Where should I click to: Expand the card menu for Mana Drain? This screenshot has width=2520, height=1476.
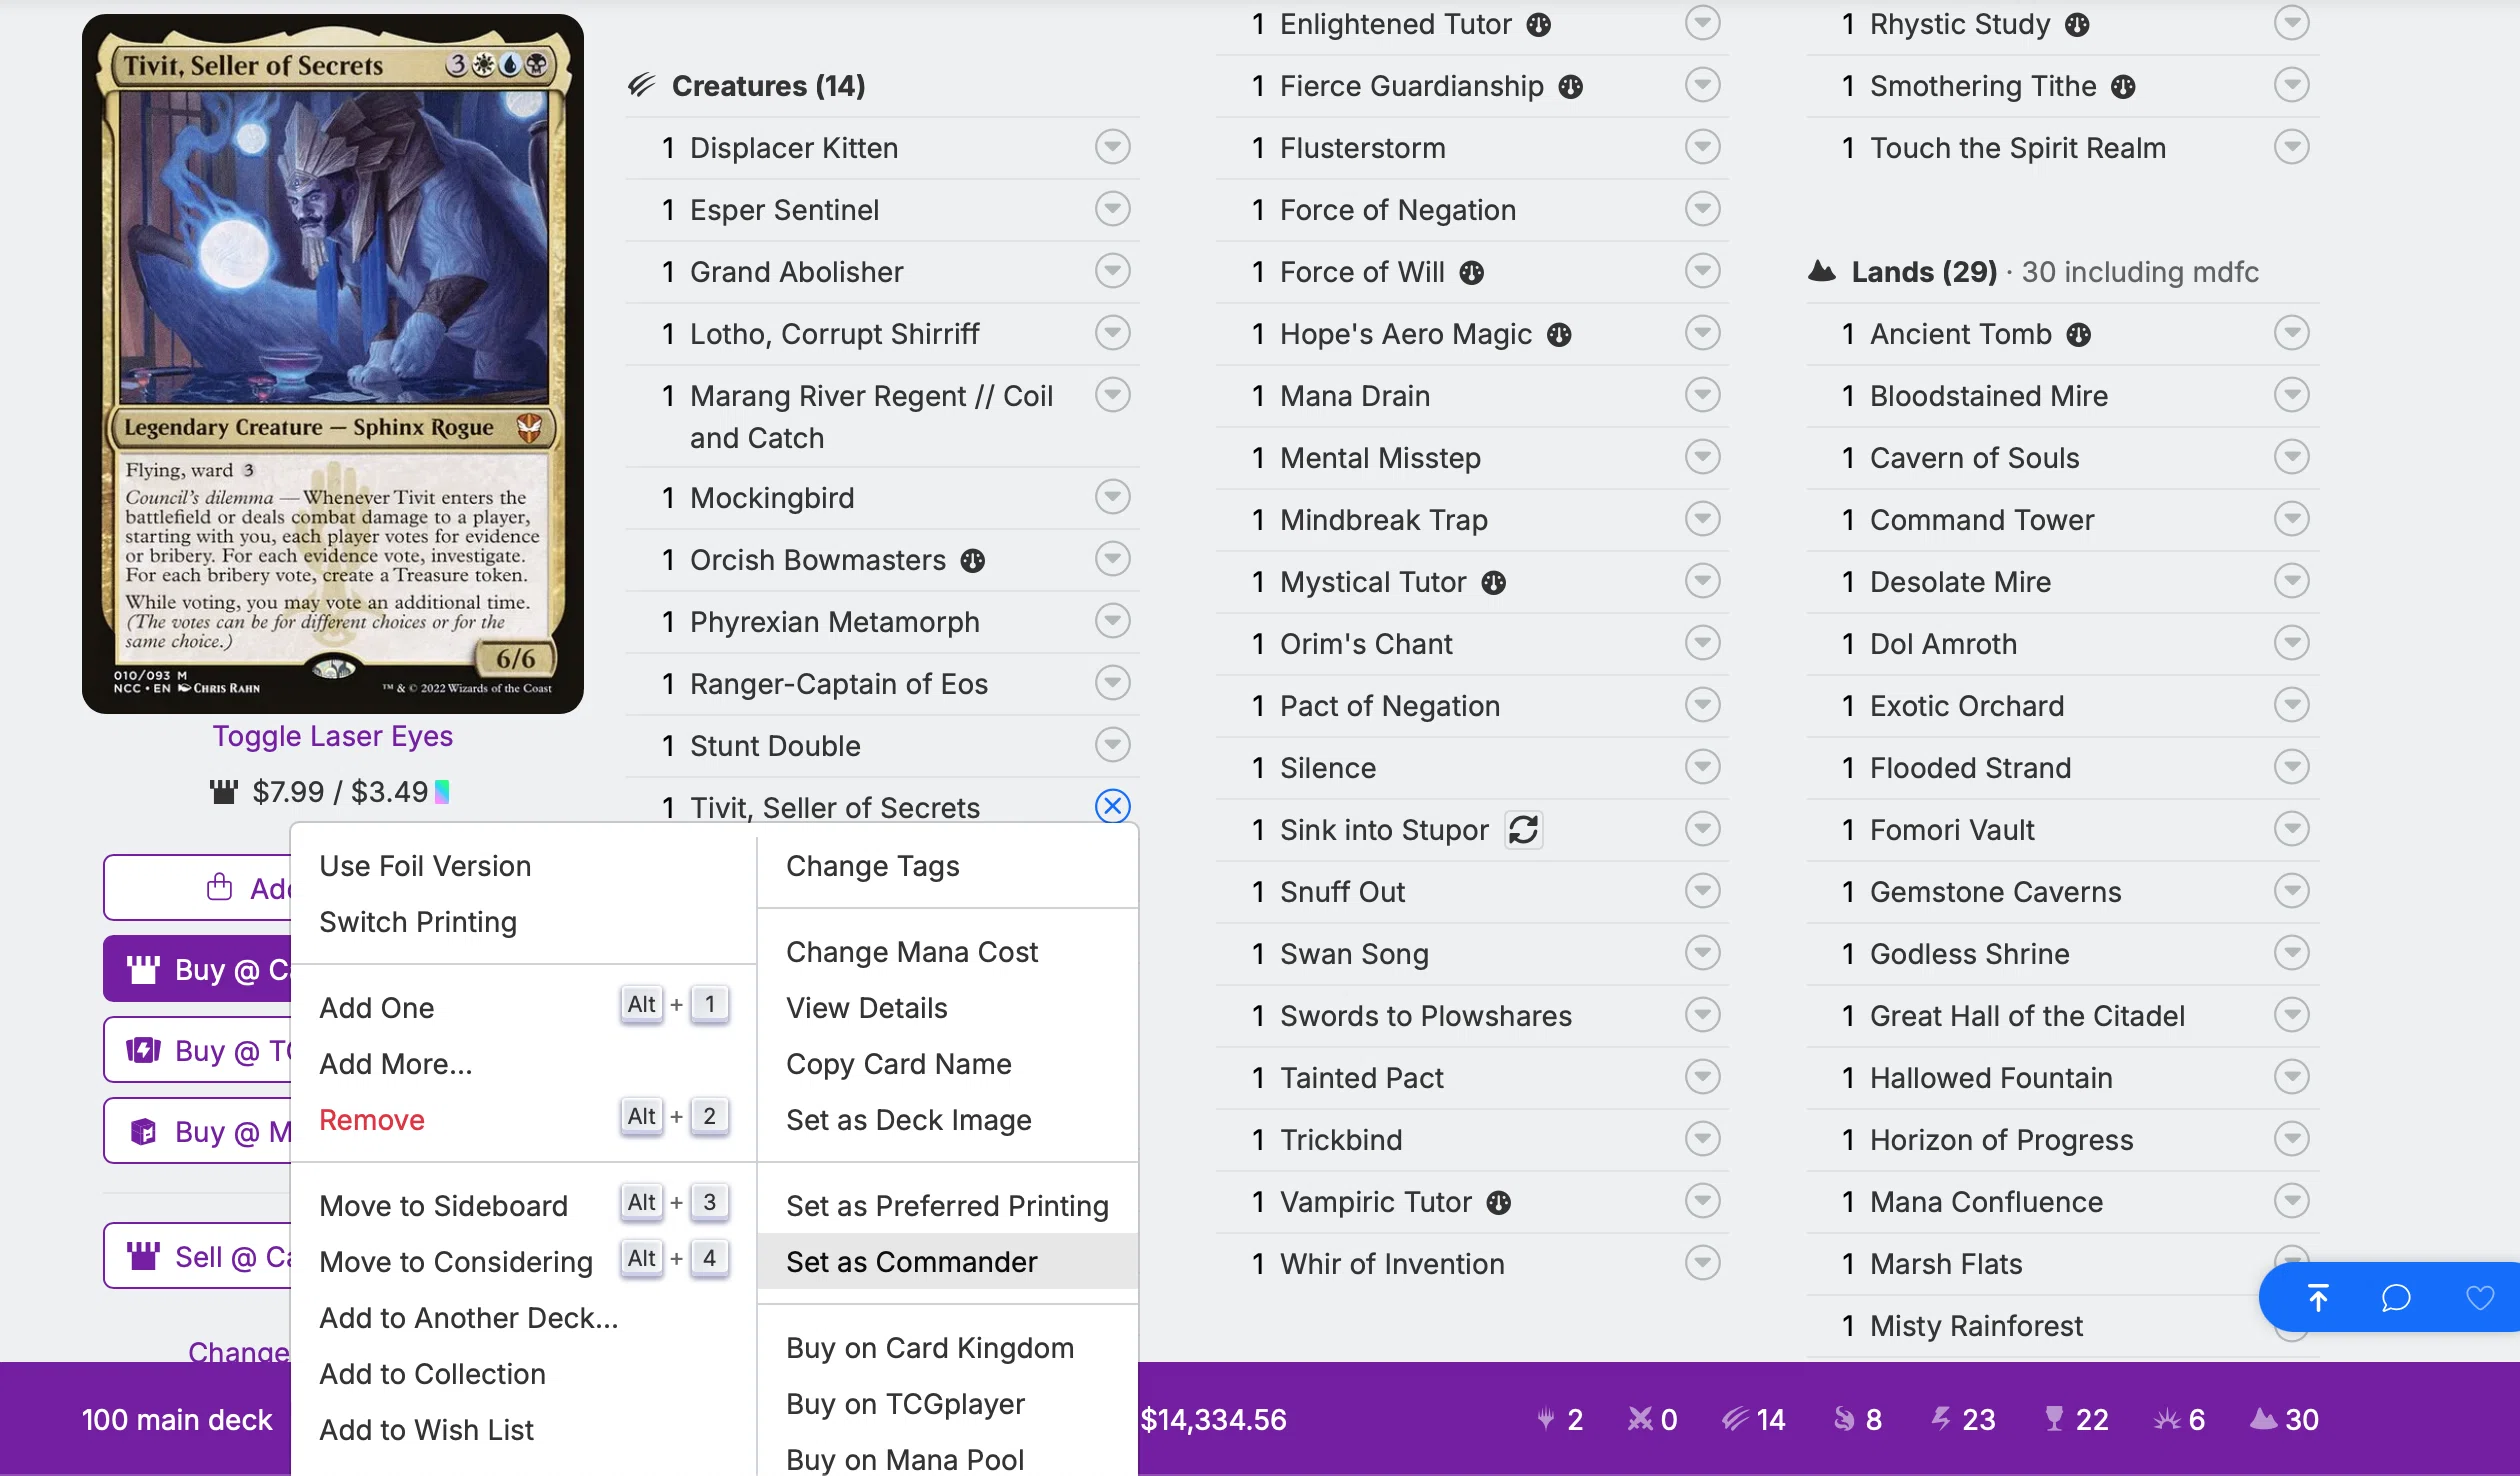1702,395
